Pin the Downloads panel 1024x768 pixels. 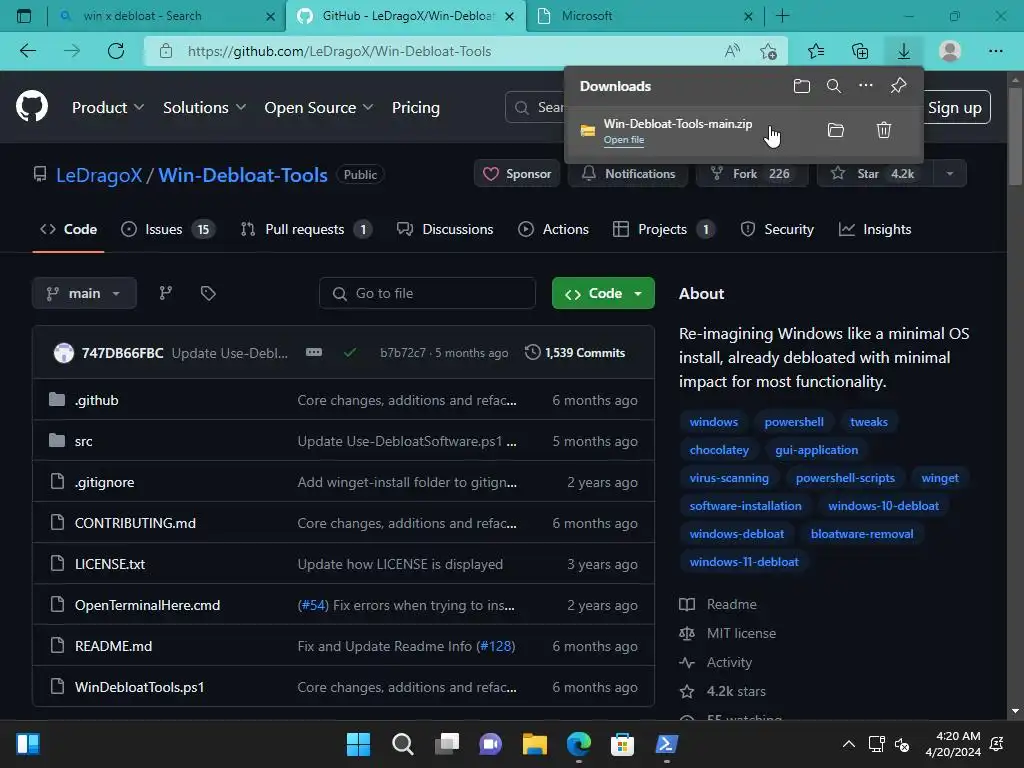pyautogui.click(x=898, y=86)
